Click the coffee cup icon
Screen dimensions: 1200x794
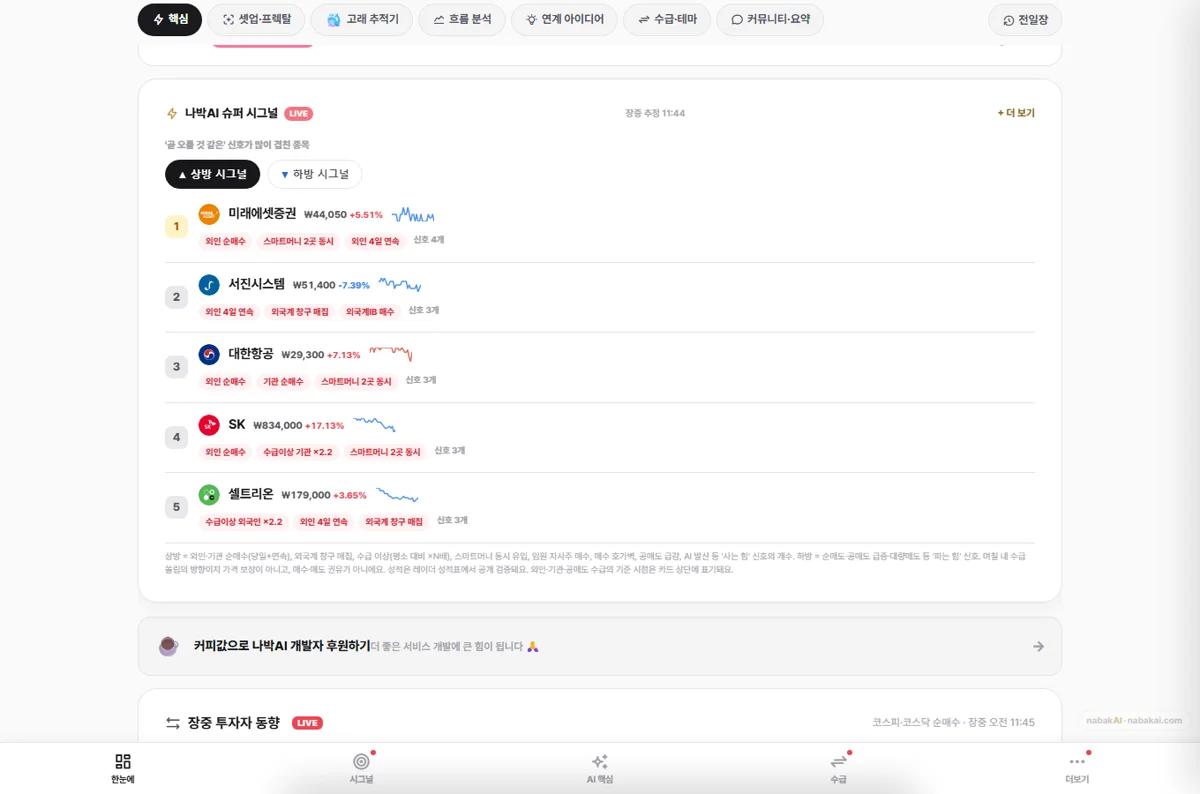(x=169, y=646)
